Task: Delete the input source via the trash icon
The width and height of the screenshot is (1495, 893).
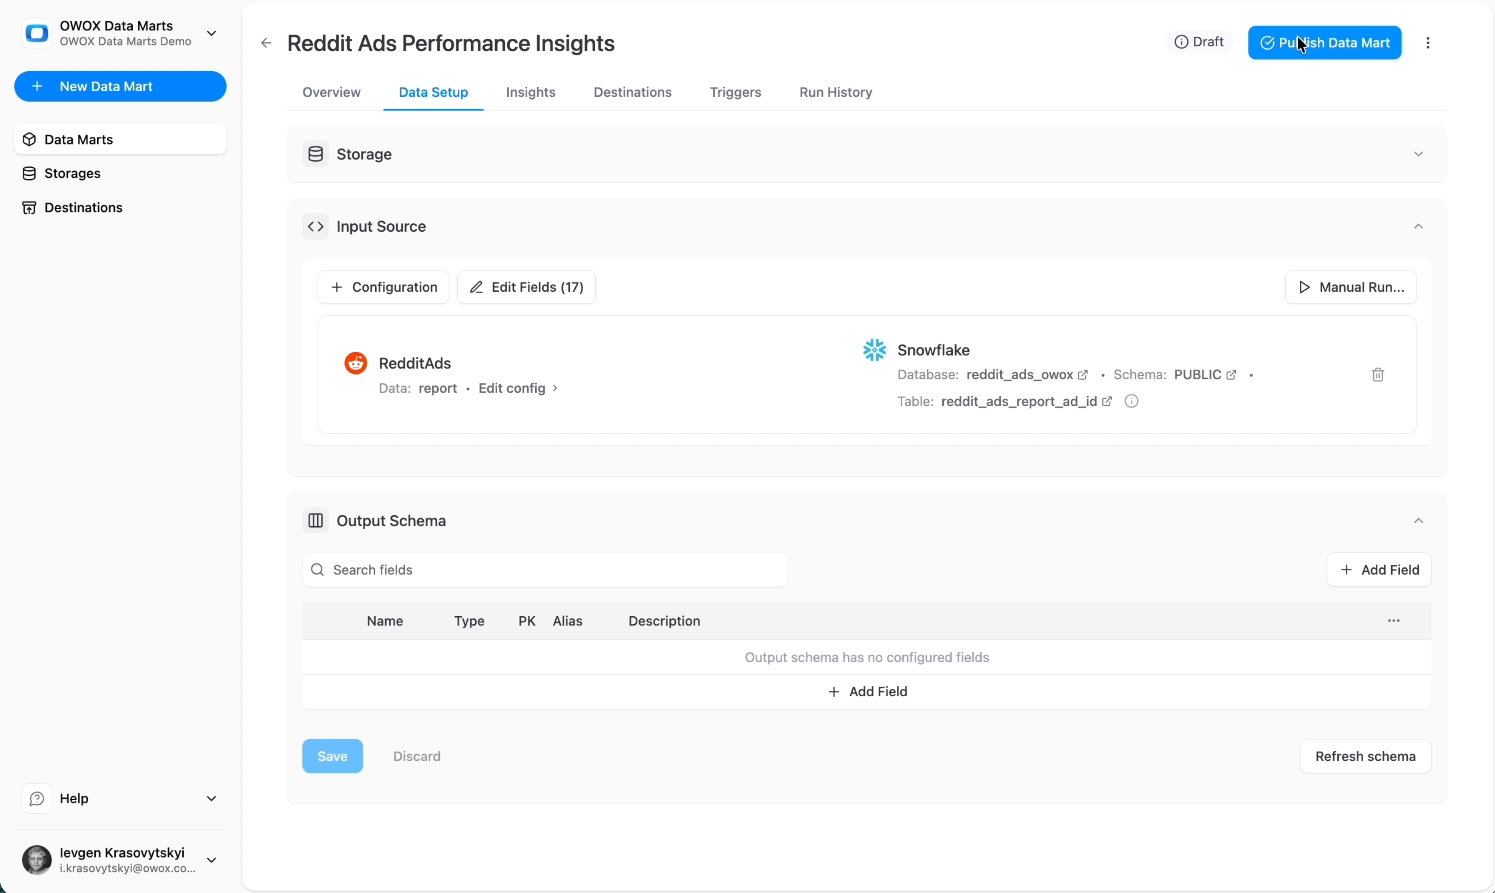Action: click(1378, 374)
